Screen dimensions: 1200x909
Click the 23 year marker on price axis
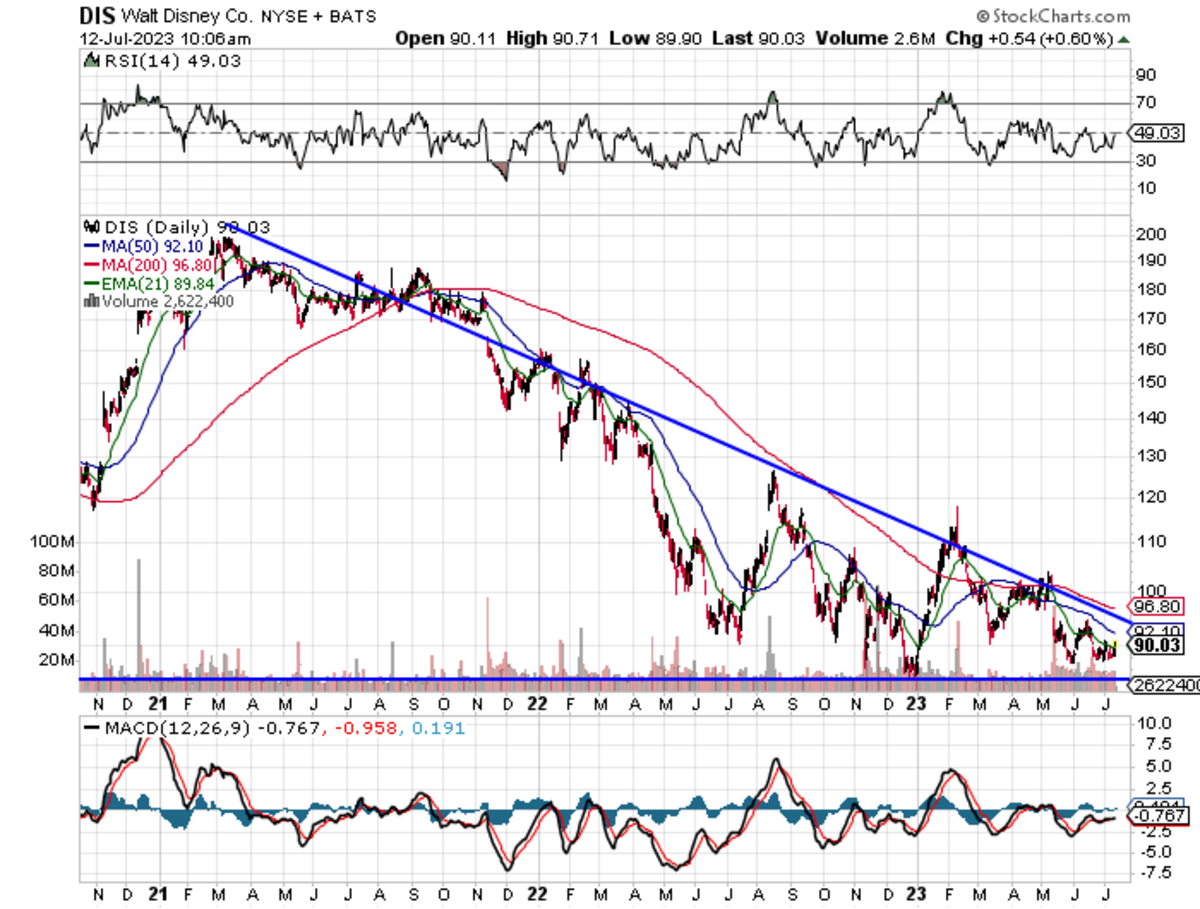click(x=919, y=704)
